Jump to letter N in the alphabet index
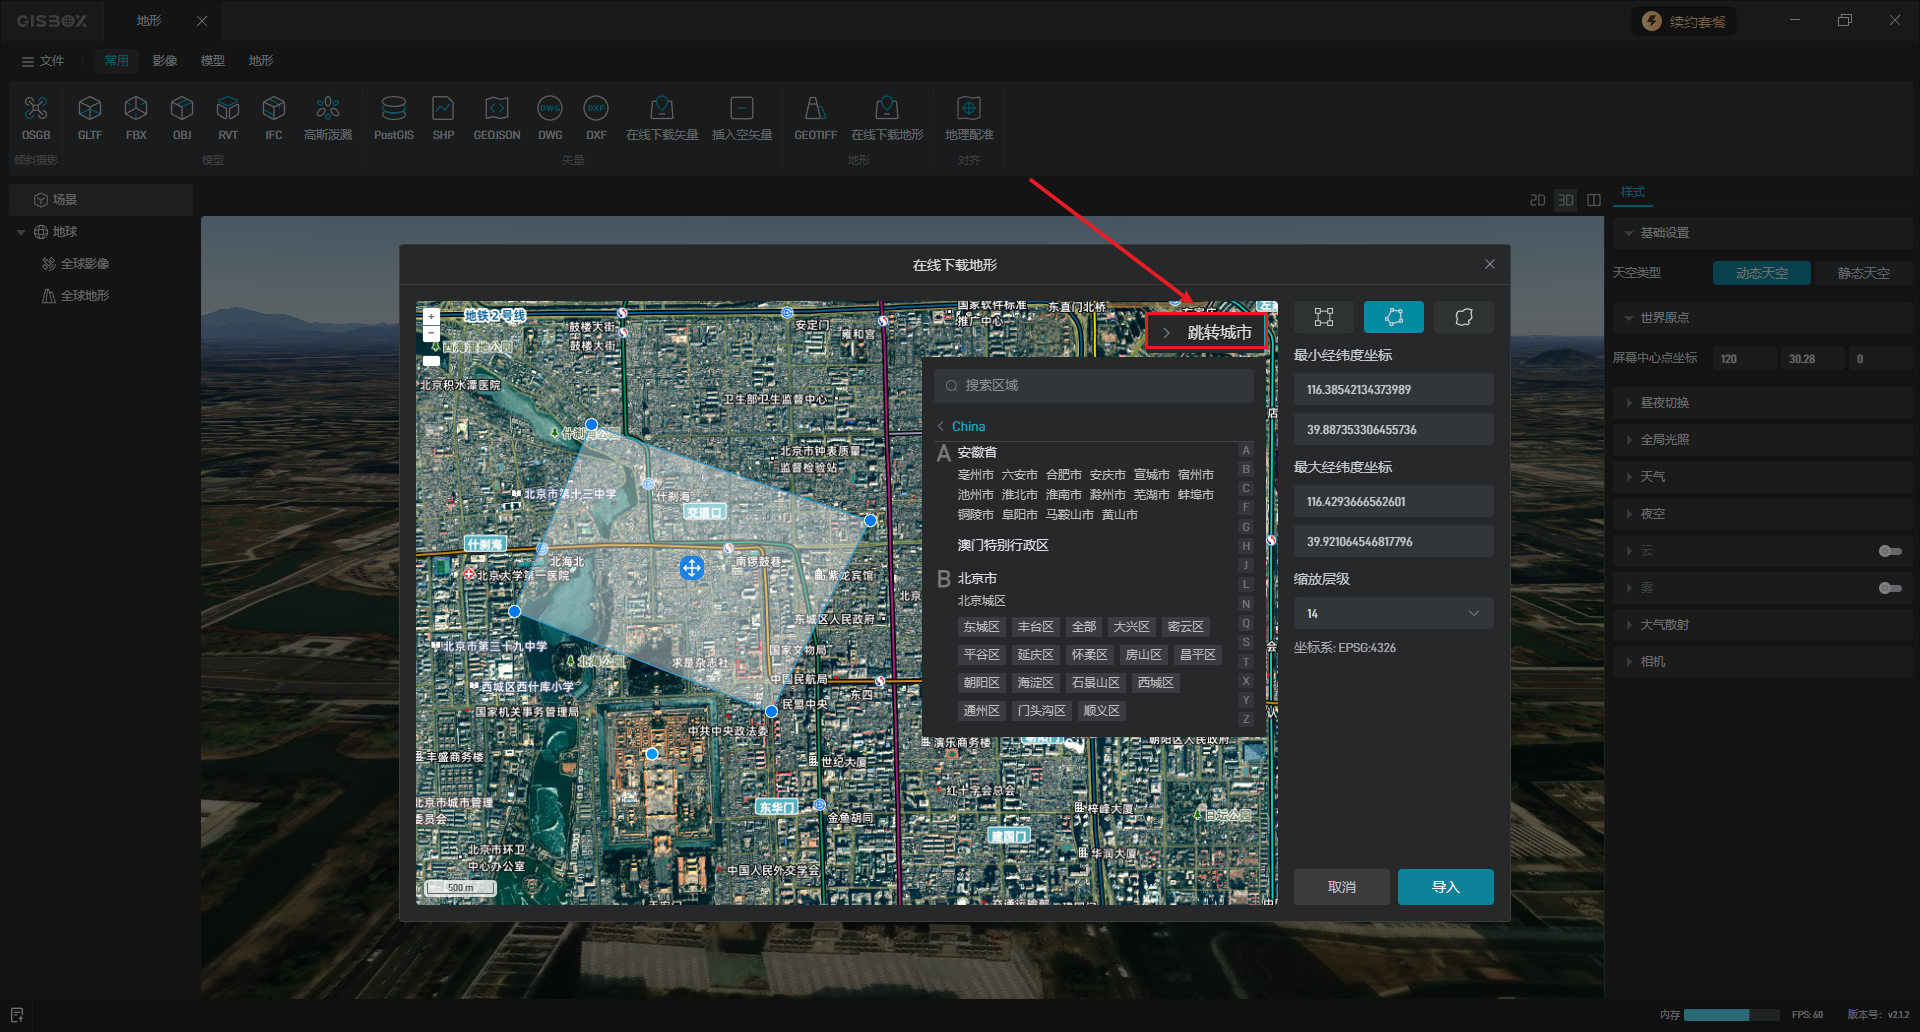The image size is (1920, 1032). [1246, 604]
